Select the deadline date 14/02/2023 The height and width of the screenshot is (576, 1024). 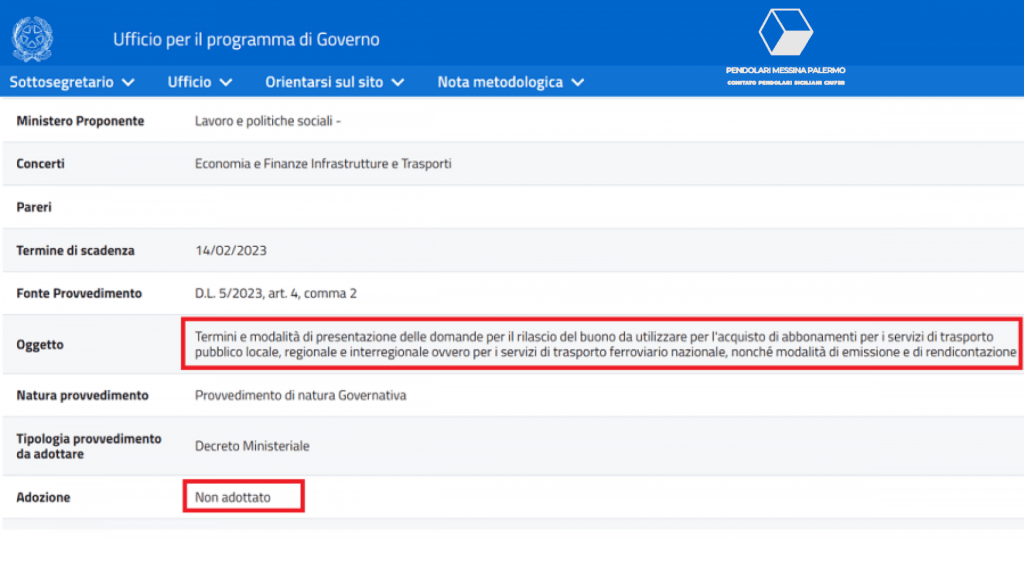click(x=231, y=250)
